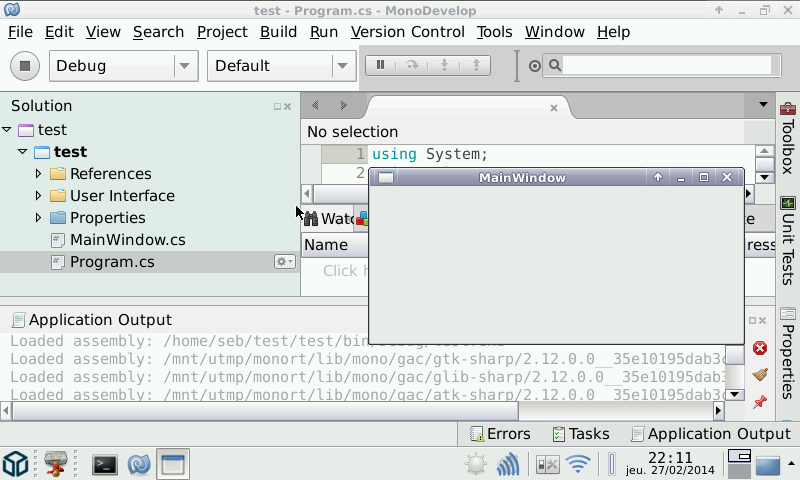Viewport: 800px width, 480px height.
Task: Open the Build menu
Action: pos(278,31)
